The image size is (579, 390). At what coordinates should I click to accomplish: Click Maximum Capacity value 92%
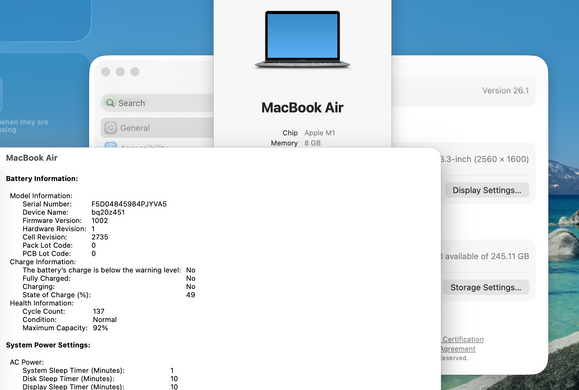pyautogui.click(x=100, y=328)
